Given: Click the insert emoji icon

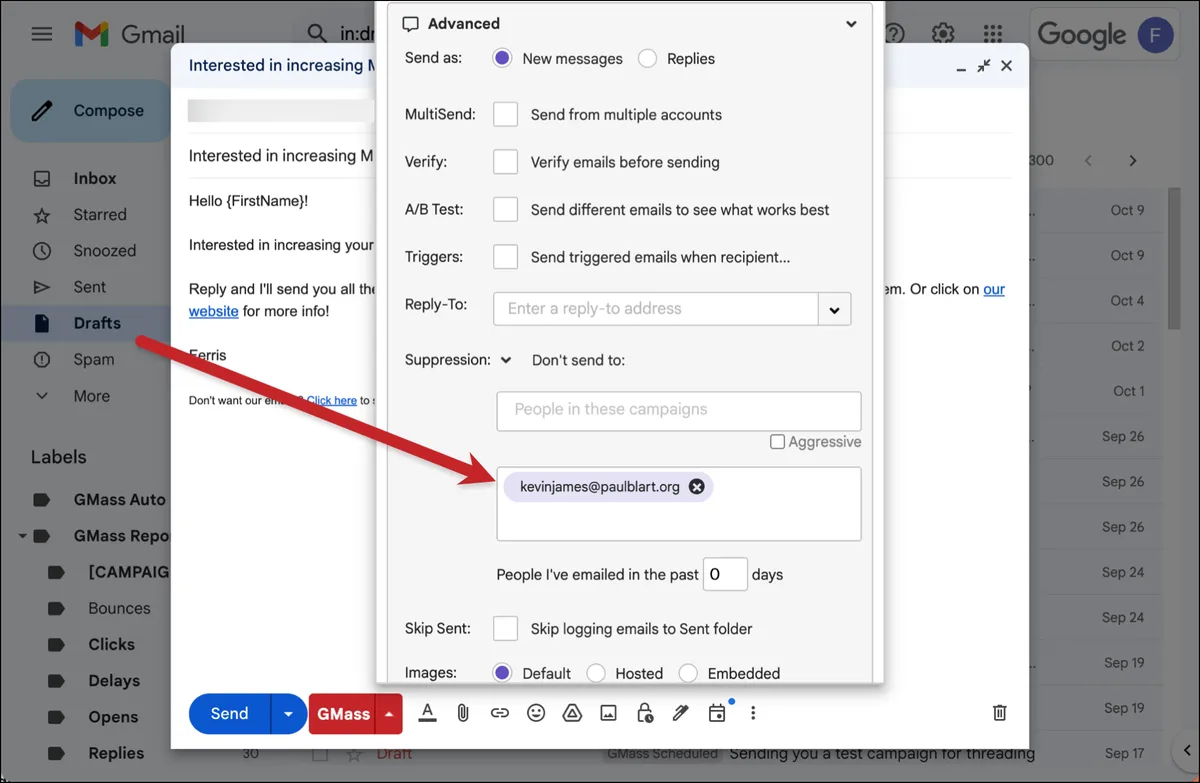Looking at the screenshot, I should (536, 713).
